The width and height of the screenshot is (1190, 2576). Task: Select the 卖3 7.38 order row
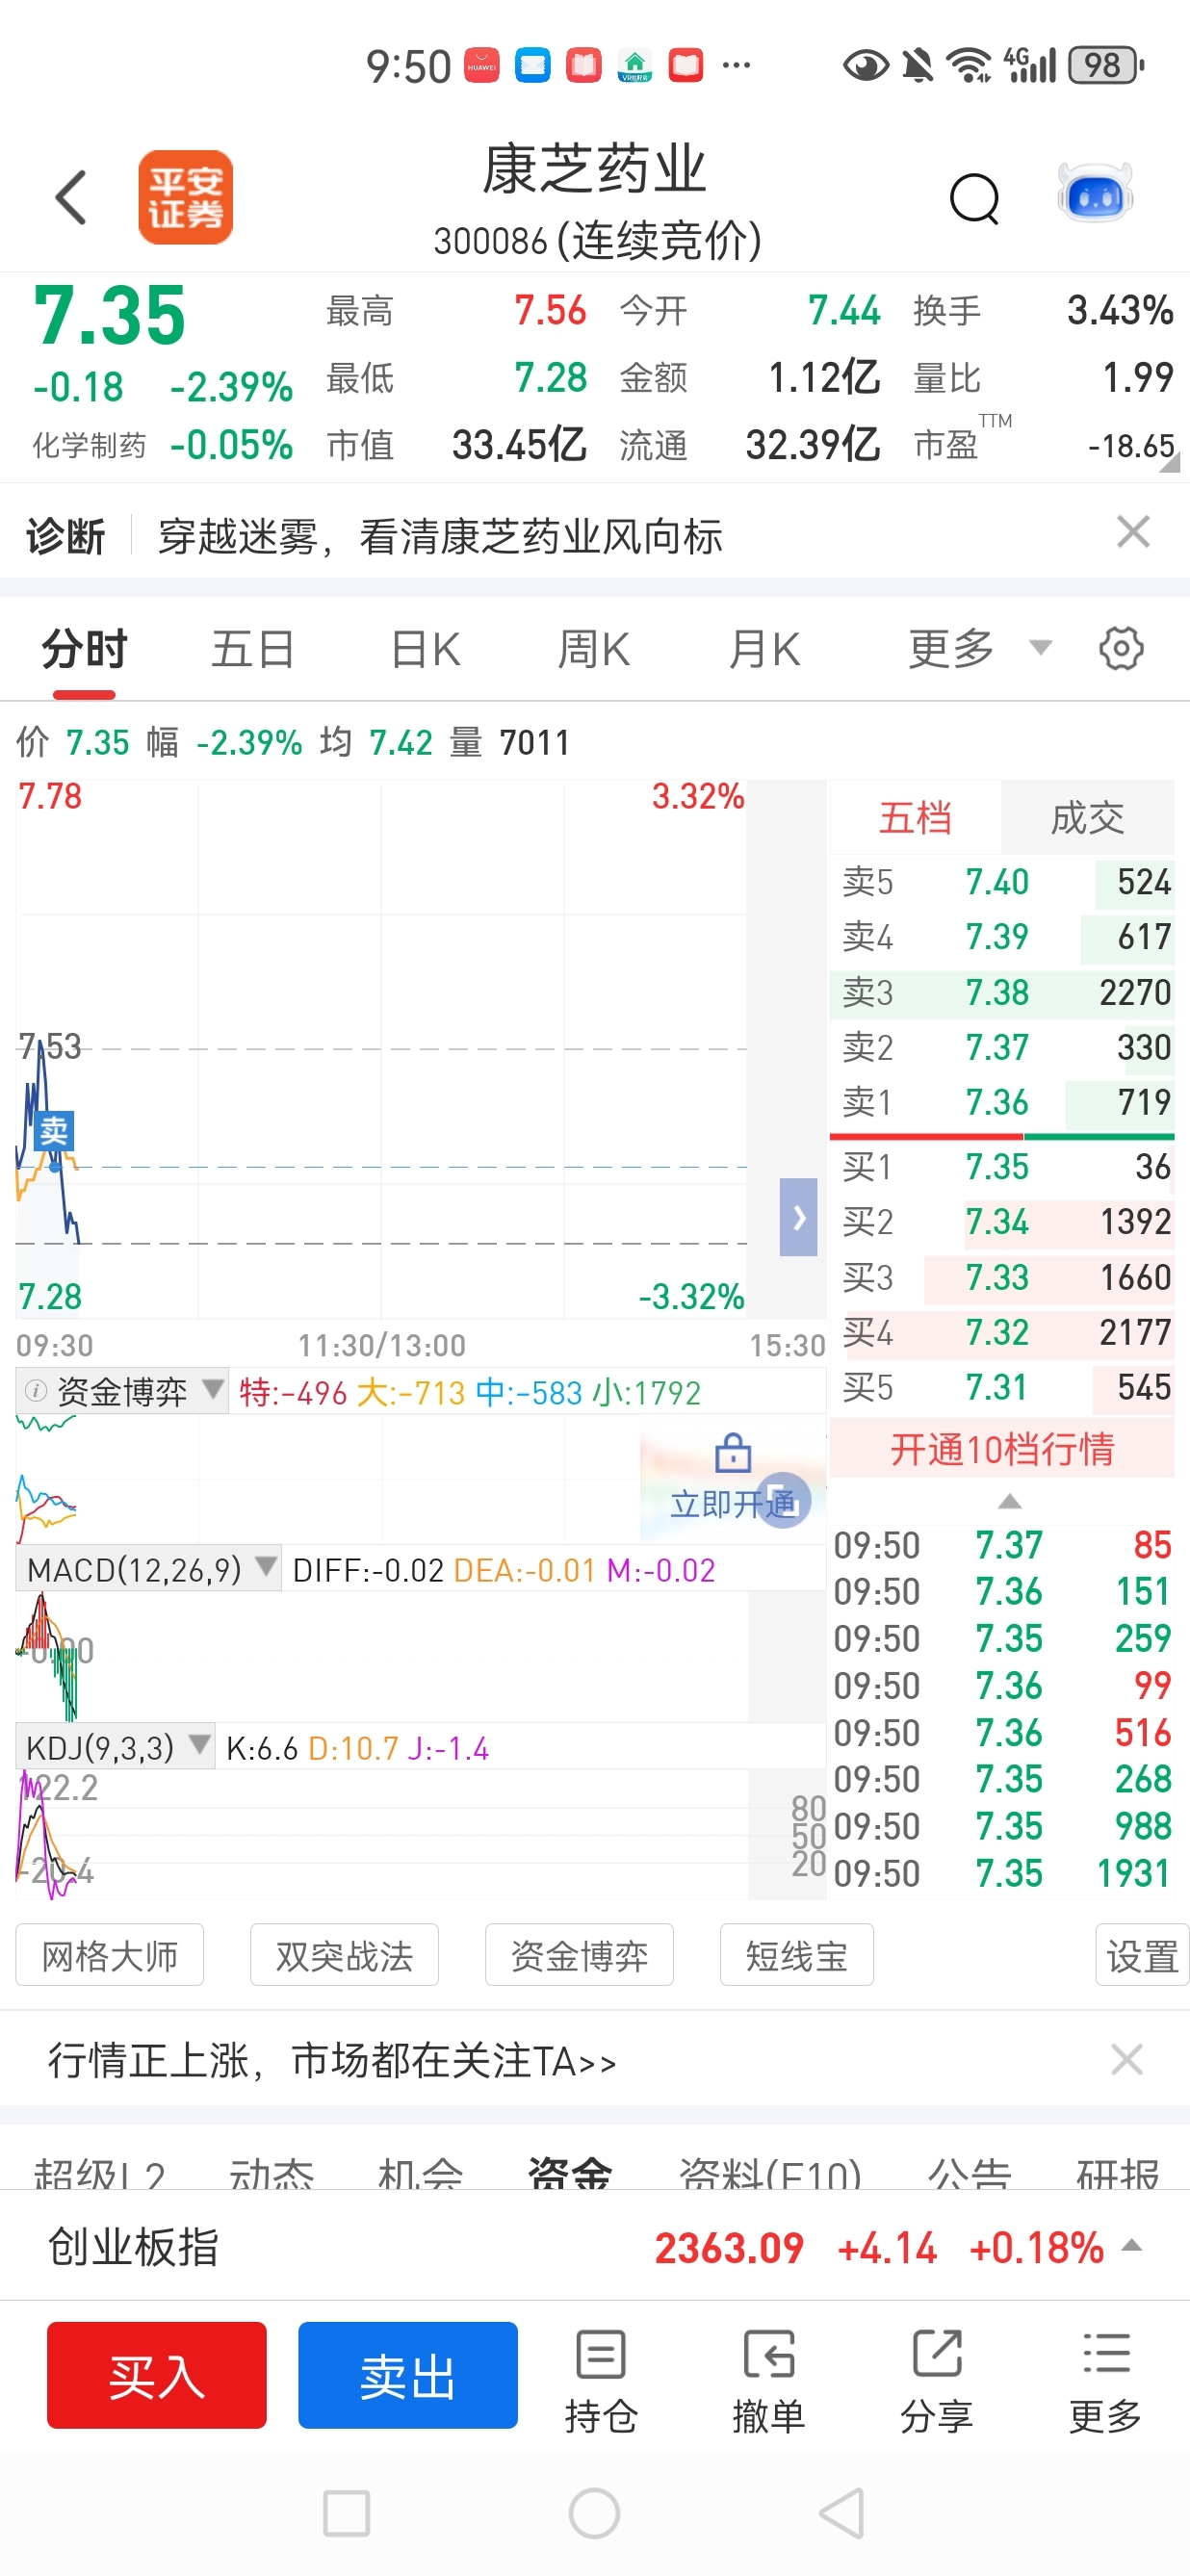click(1002, 992)
